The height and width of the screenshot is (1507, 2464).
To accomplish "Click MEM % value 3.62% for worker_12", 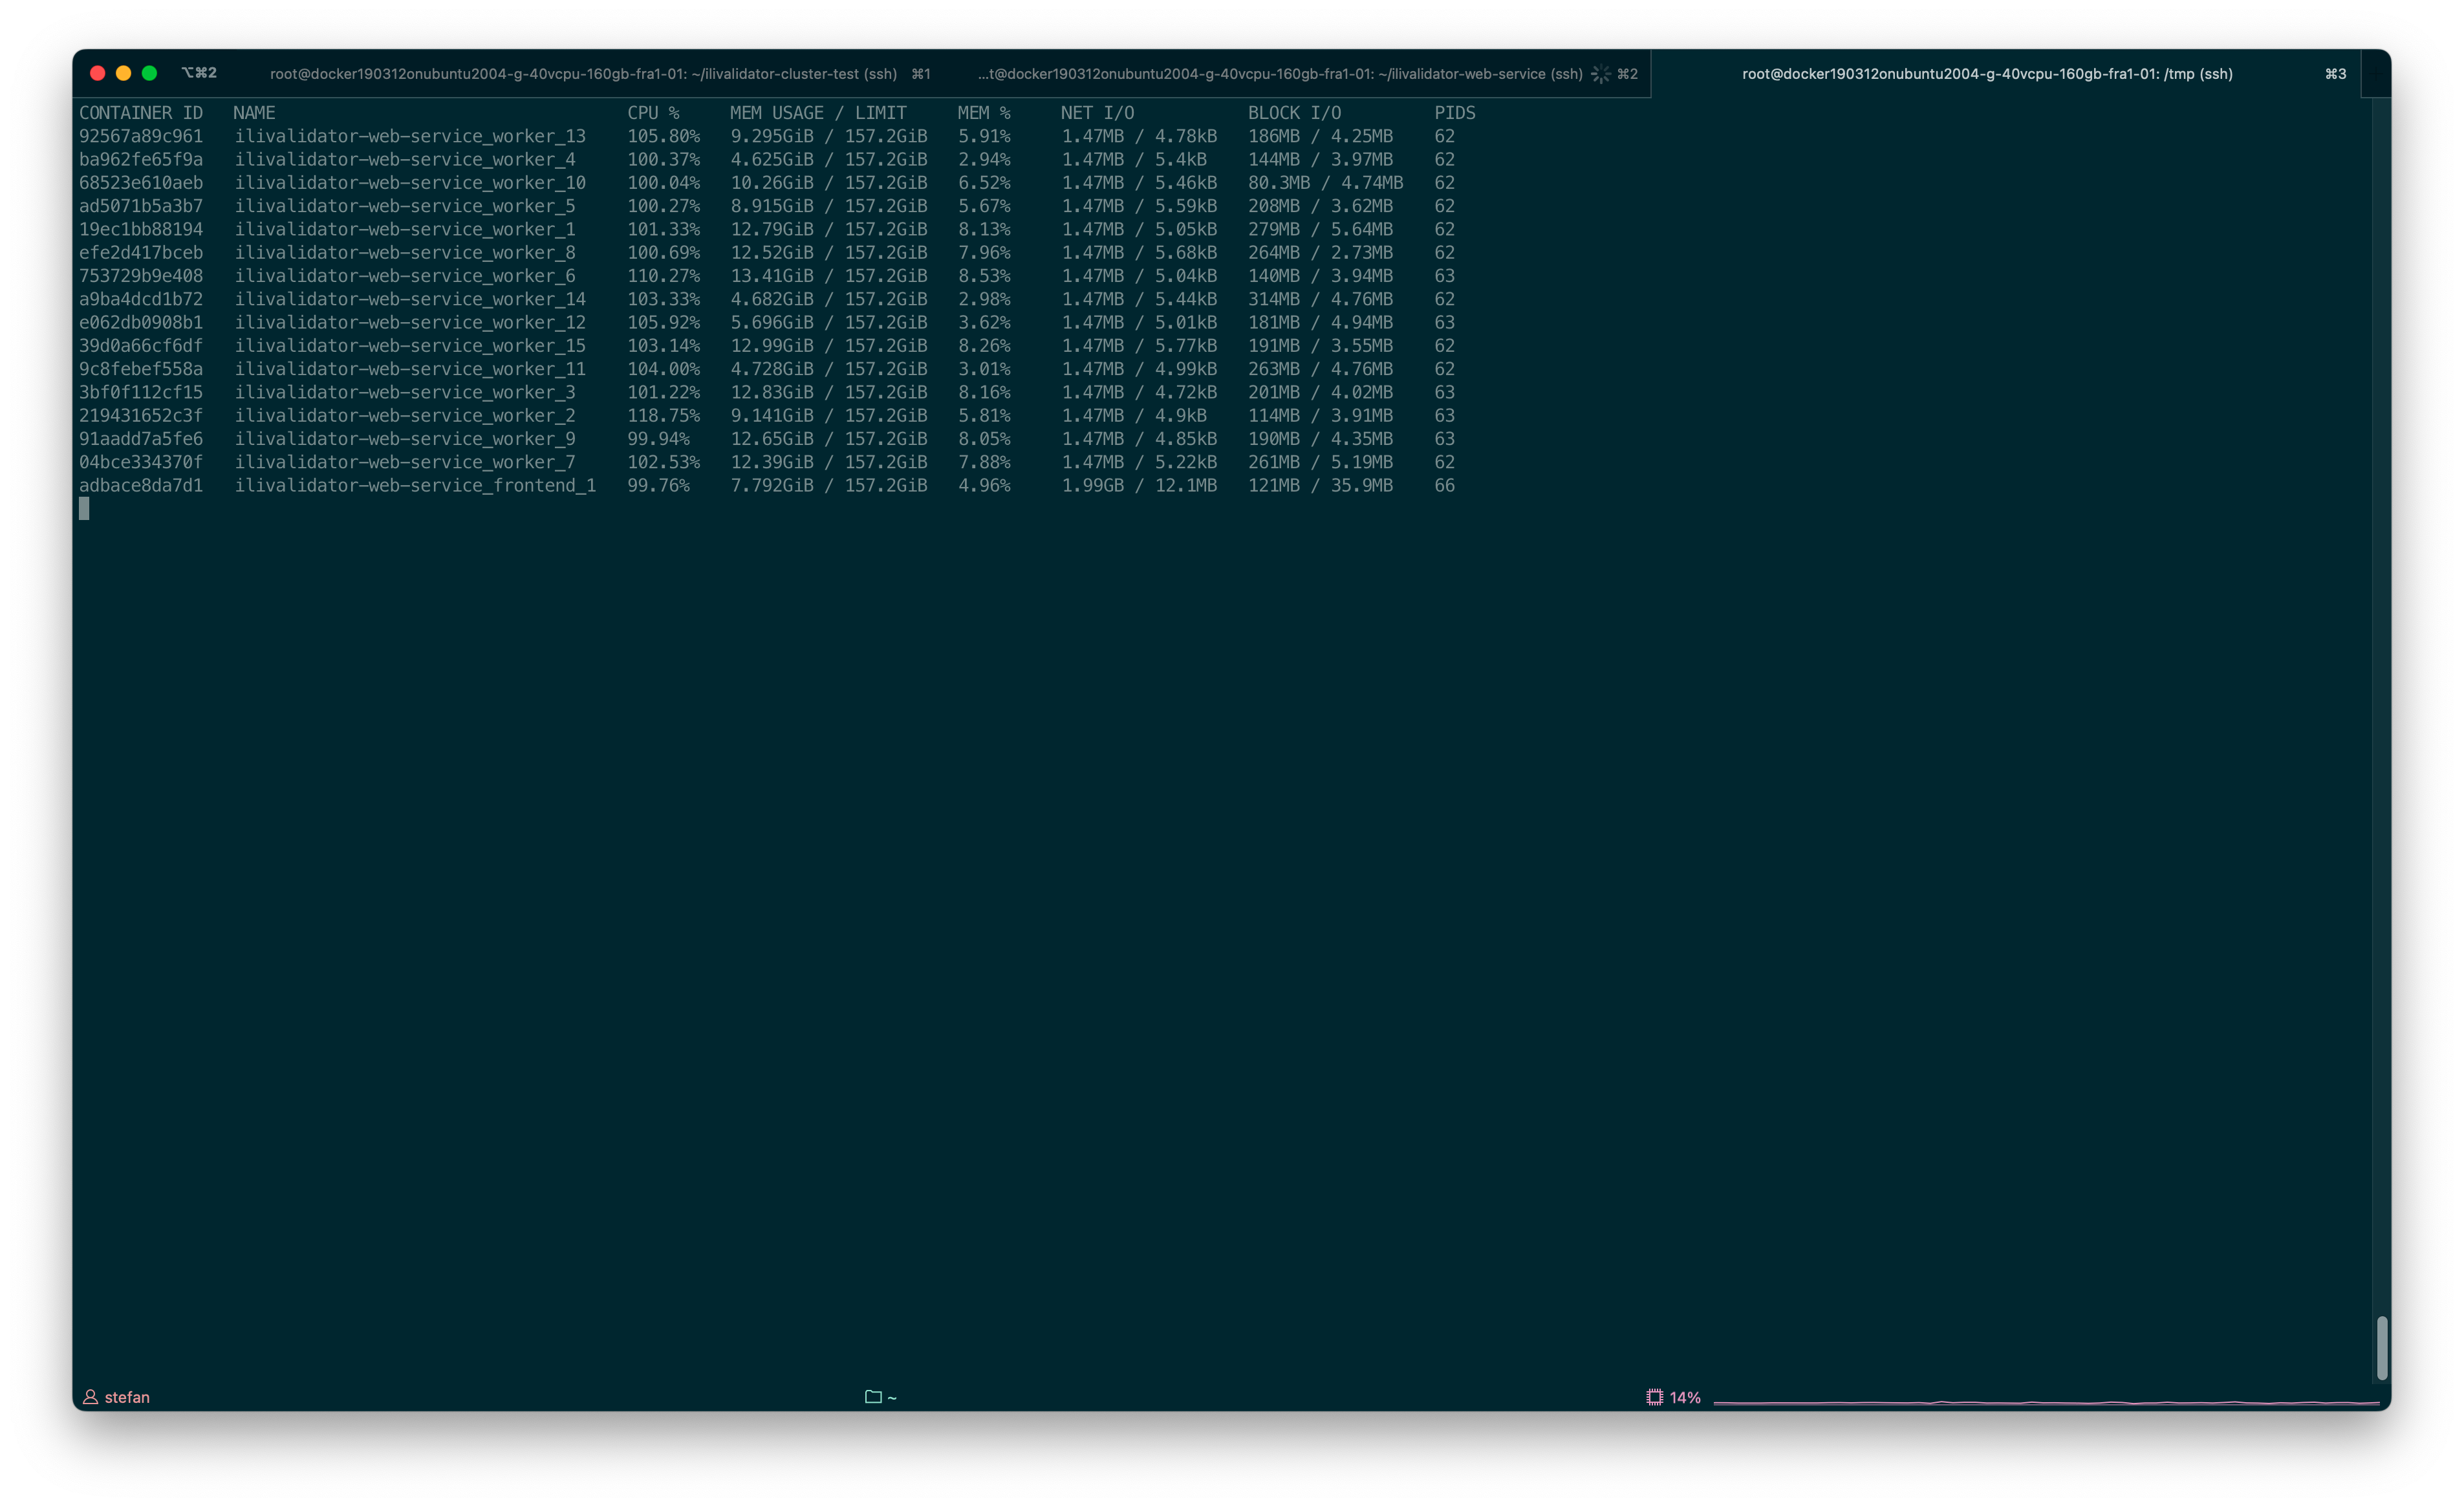I will (x=984, y=322).
